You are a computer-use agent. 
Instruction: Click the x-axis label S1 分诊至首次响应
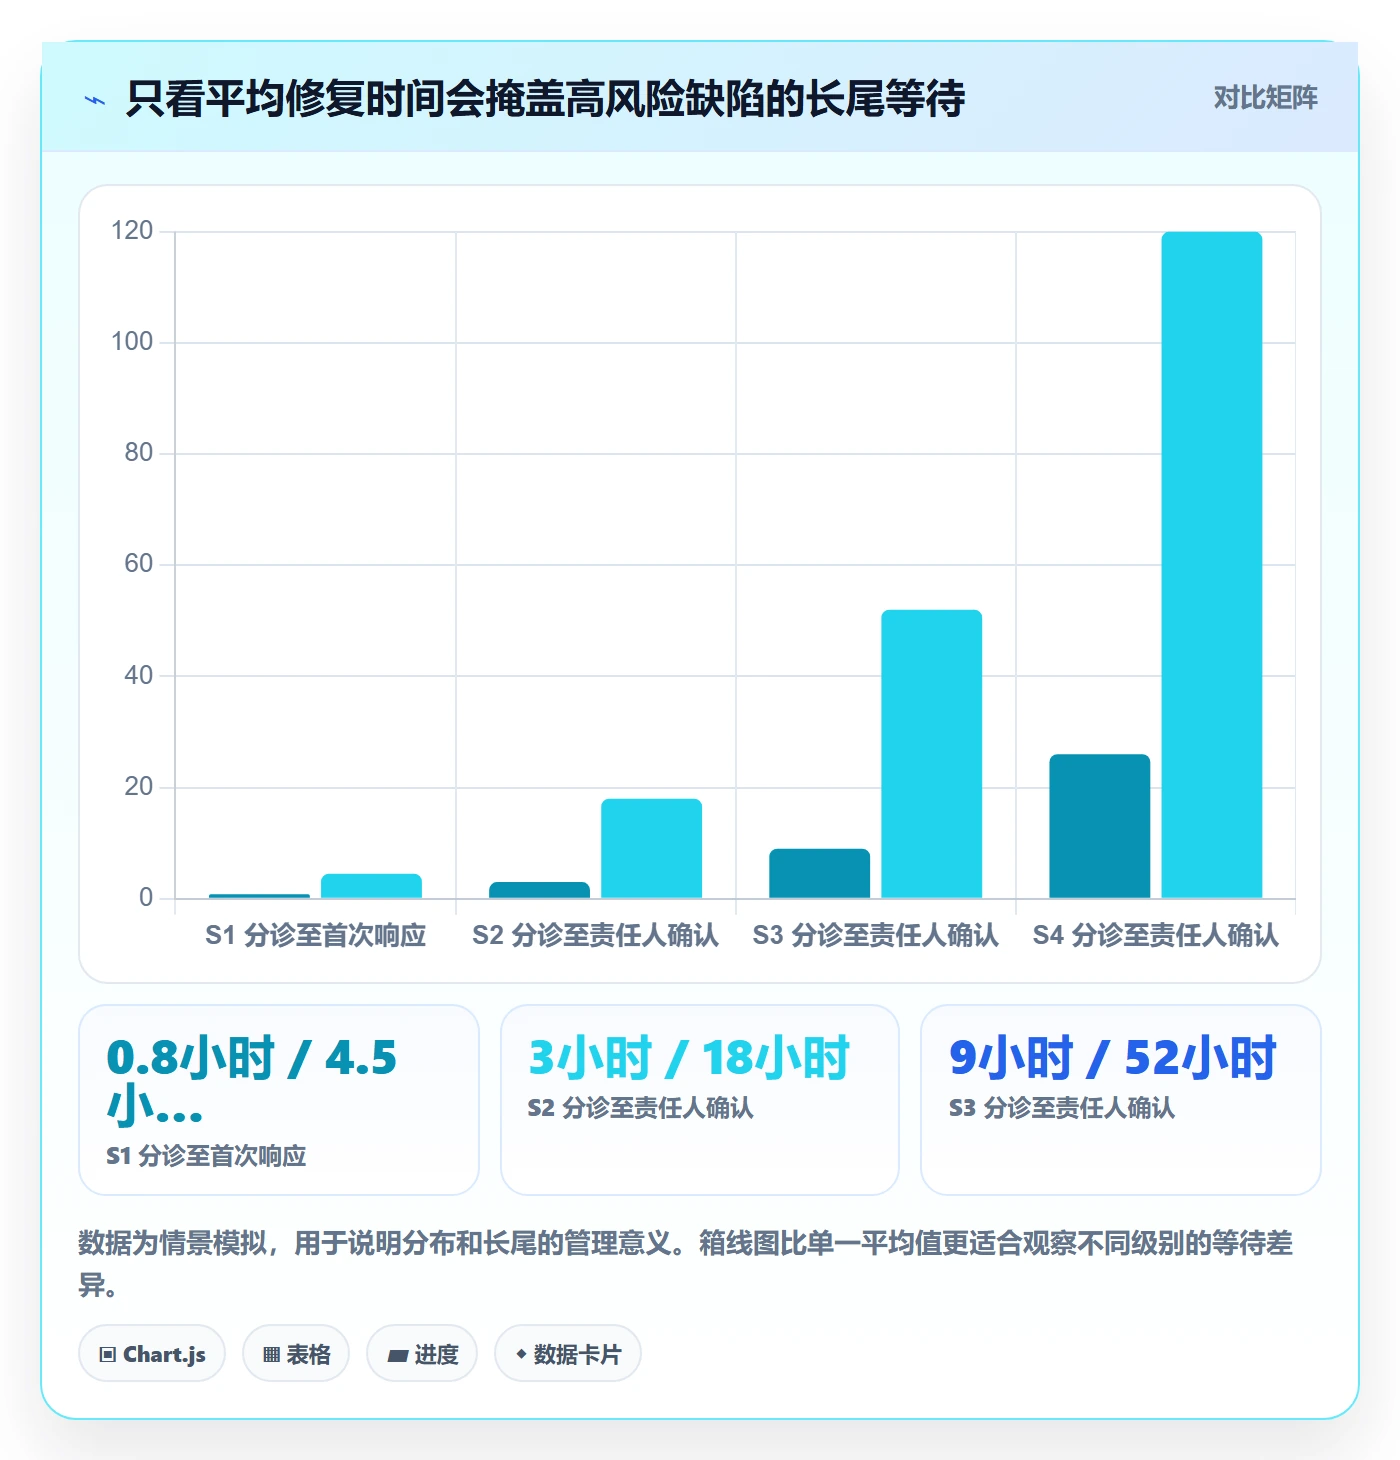pos(316,935)
